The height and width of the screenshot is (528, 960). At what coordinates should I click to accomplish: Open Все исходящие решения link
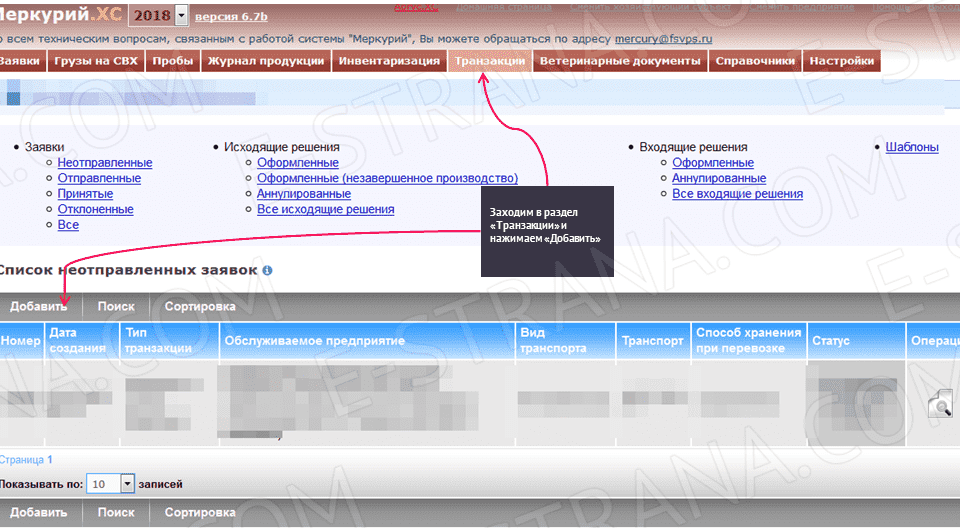coord(326,209)
